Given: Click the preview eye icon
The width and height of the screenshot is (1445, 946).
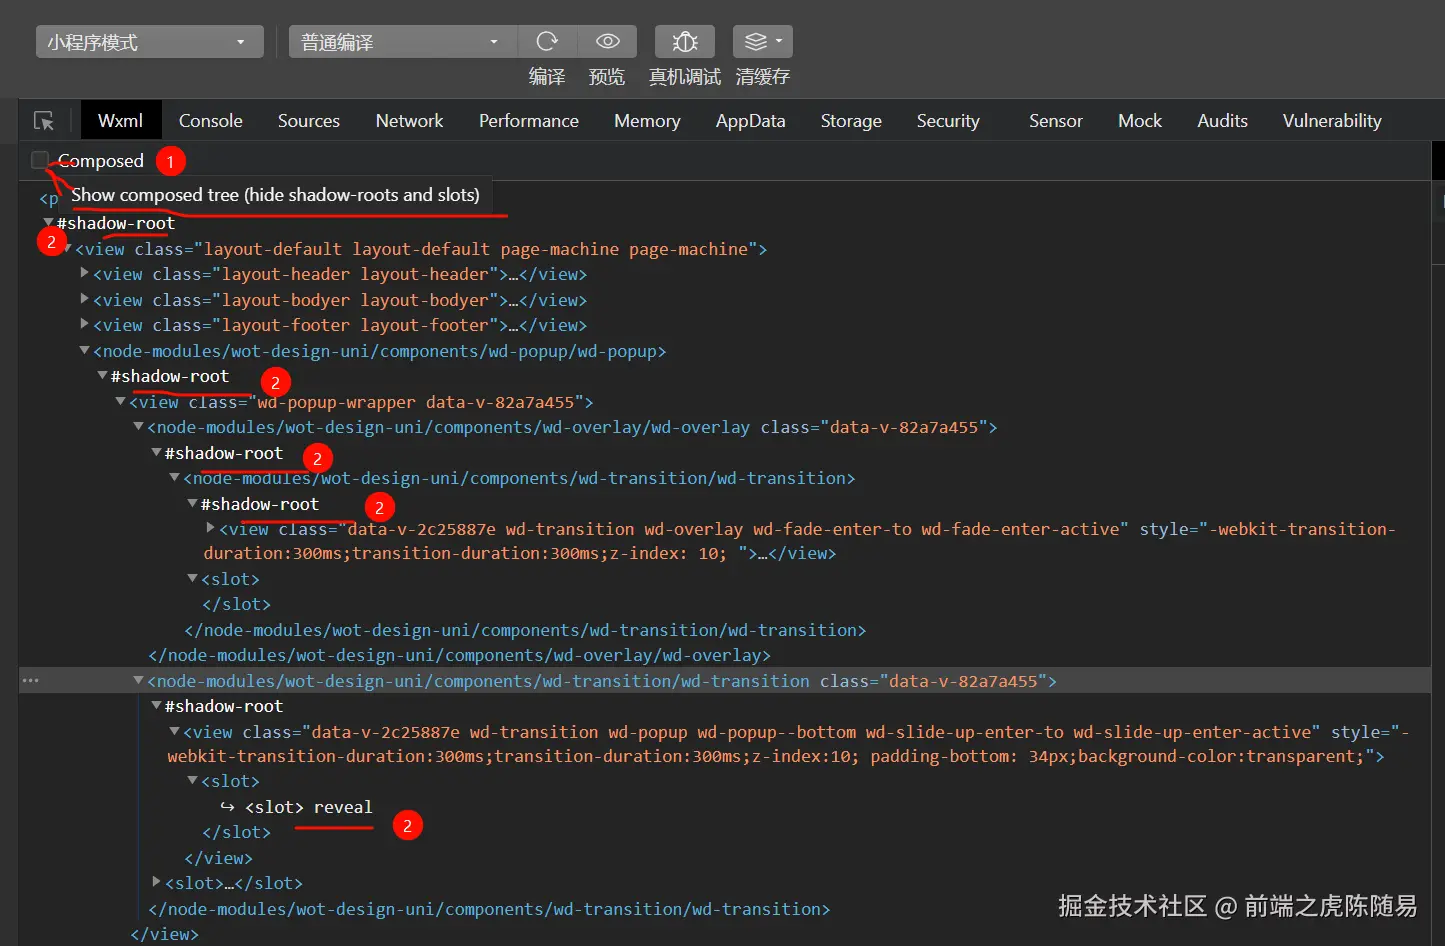Looking at the screenshot, I should [607, 41].
